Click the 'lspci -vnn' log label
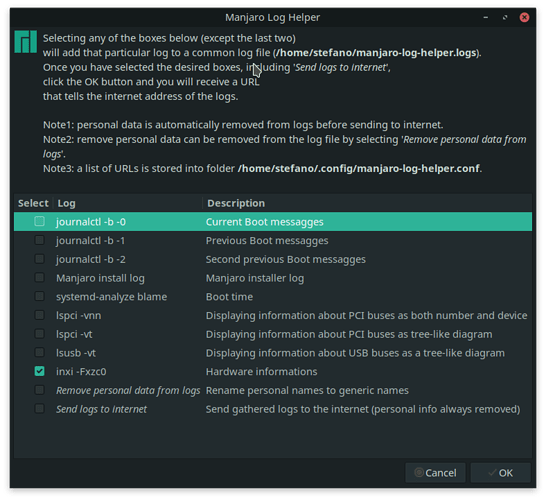Screen dimensions: 546x500 79,315
